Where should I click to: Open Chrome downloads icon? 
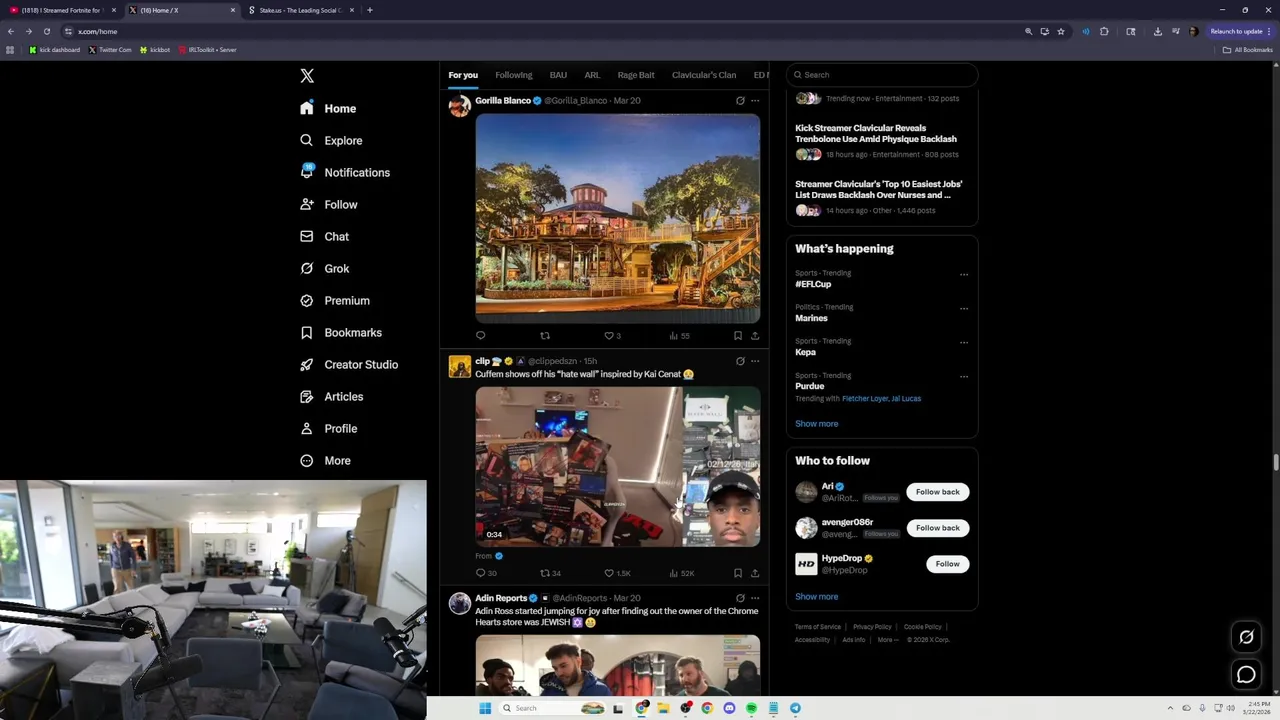coord(1157,31)
